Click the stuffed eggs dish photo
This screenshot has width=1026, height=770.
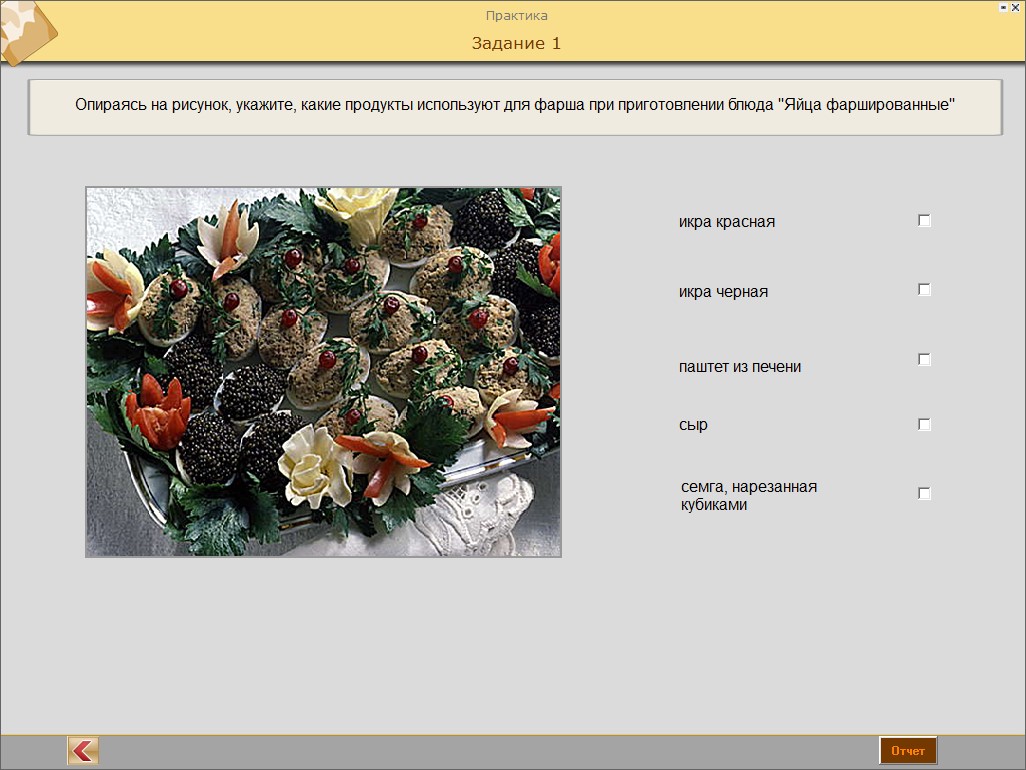[323, 371]
